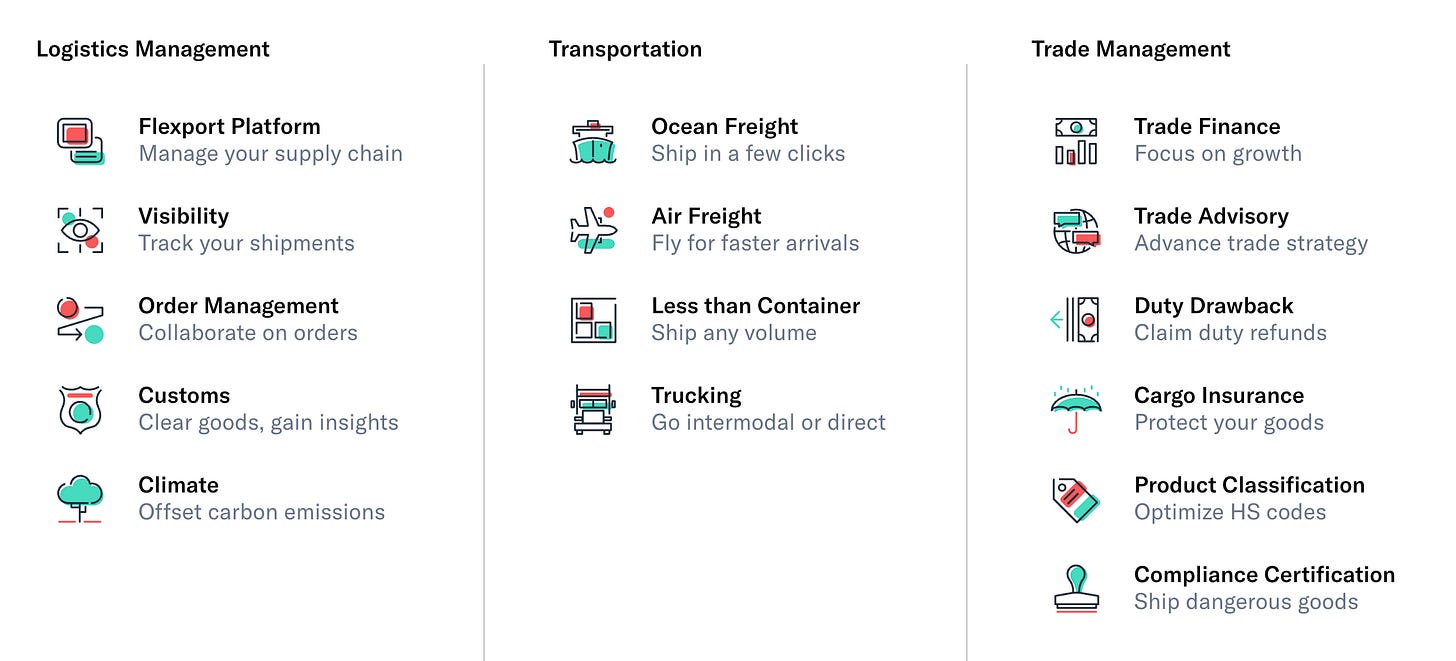Open the Duty Drawback link
The width and height of the screenshot is (1456, 661).
(x=1213, y=305)
